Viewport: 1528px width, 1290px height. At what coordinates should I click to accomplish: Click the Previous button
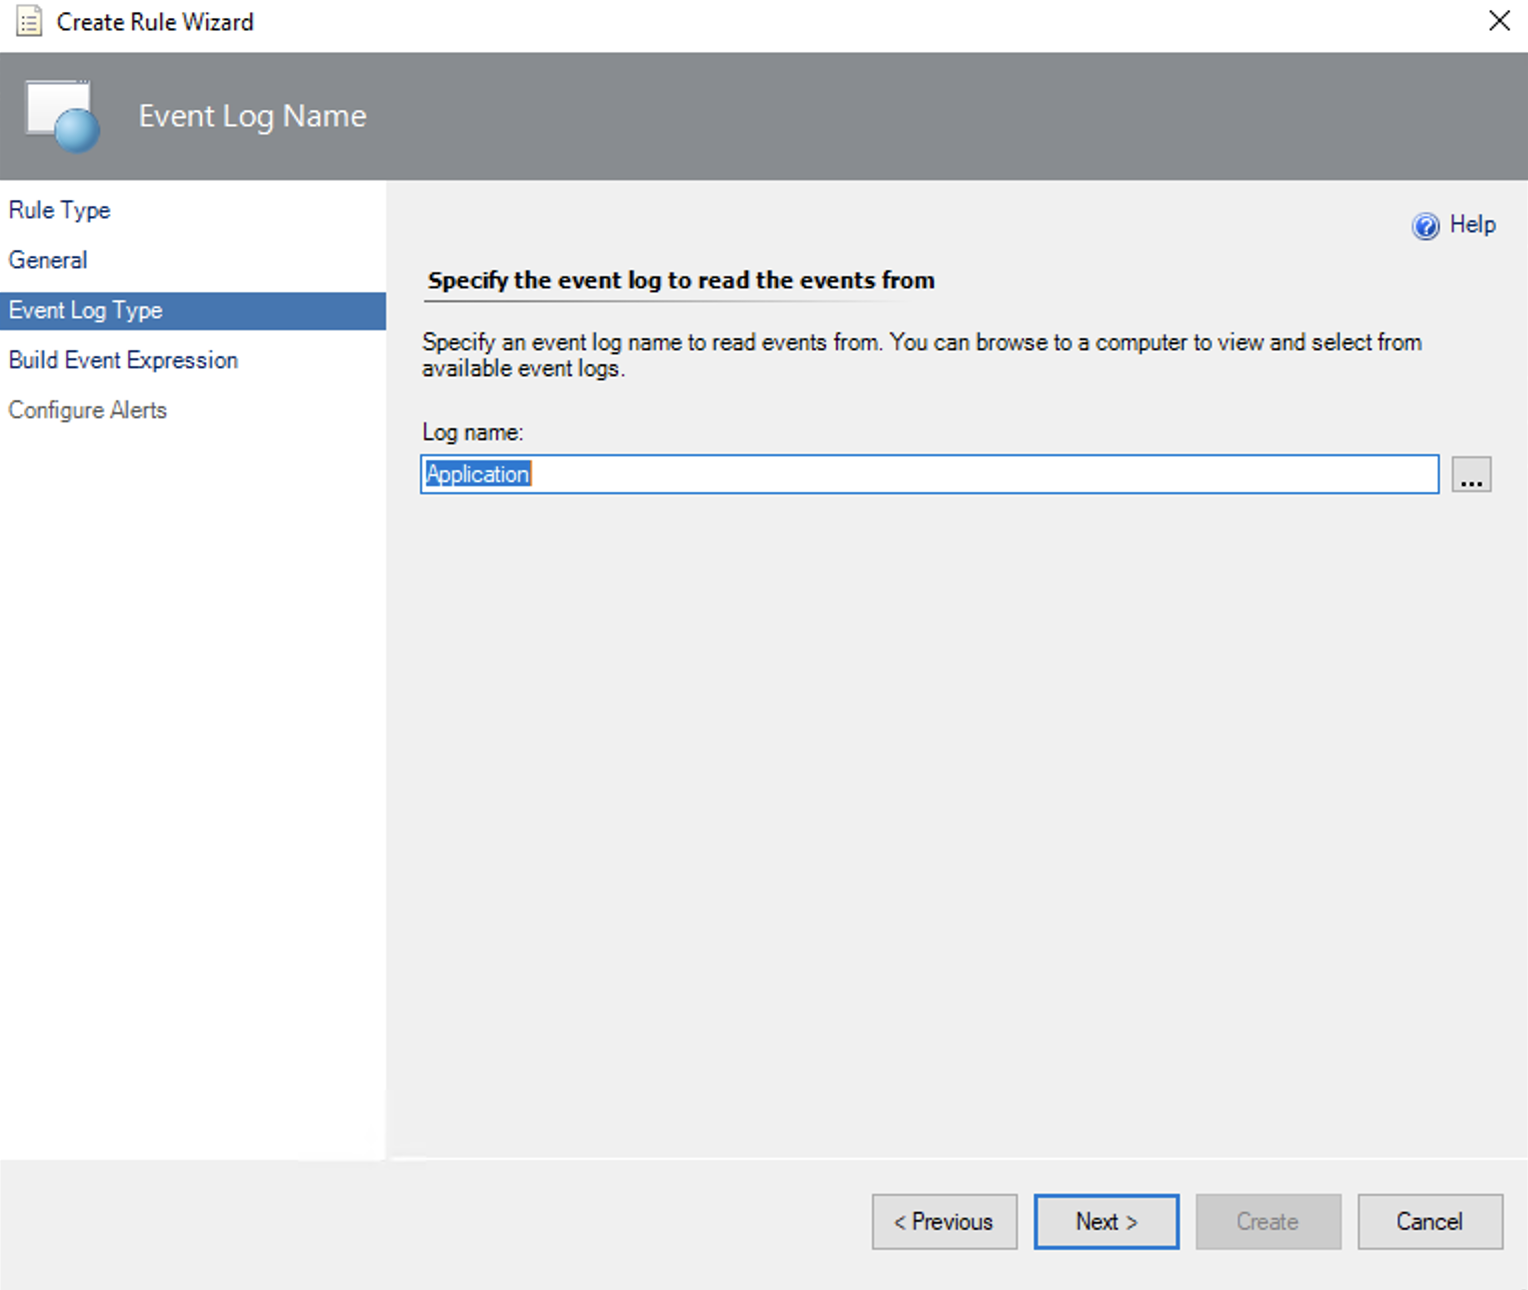pyautogui.click(x=943, y=1221)
